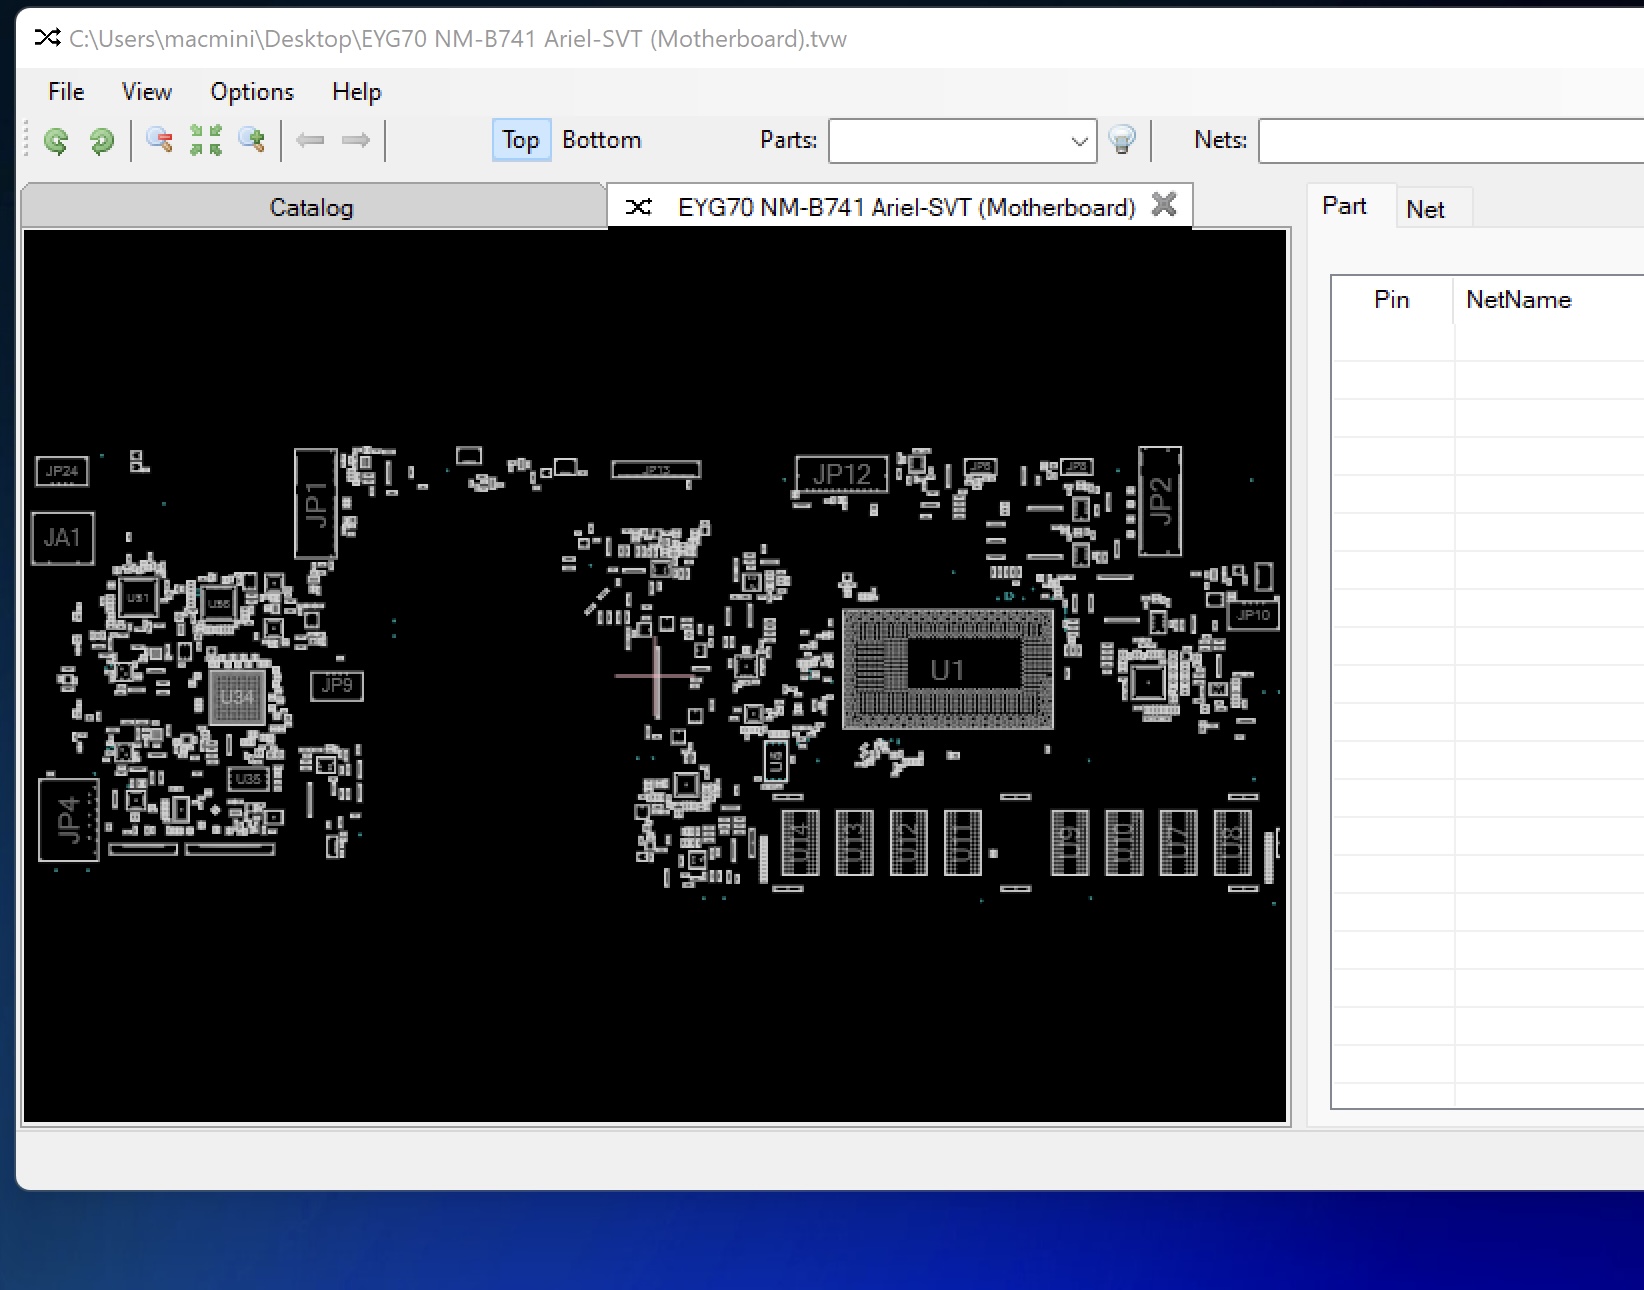
Task: Click the rotate clockwise icon
Action: pos(101,141)
